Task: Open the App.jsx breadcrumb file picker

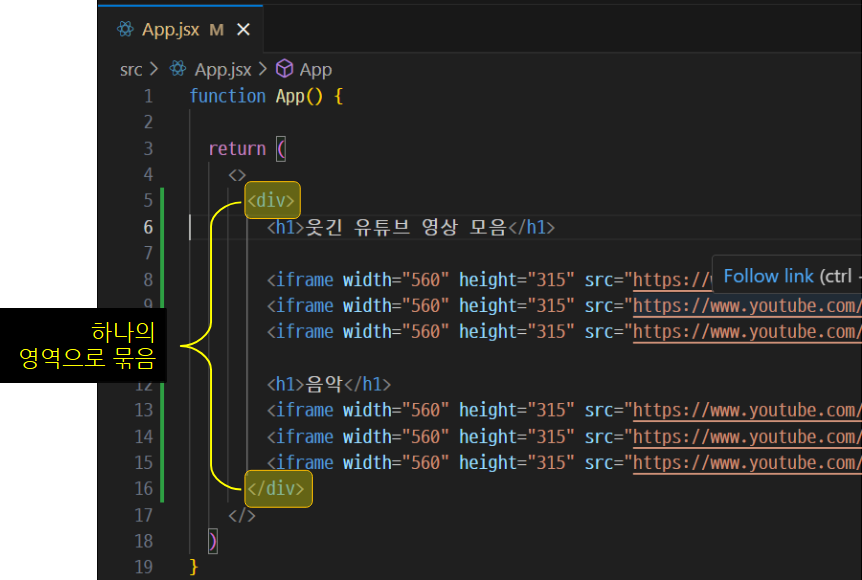Action: coord(222,69)
